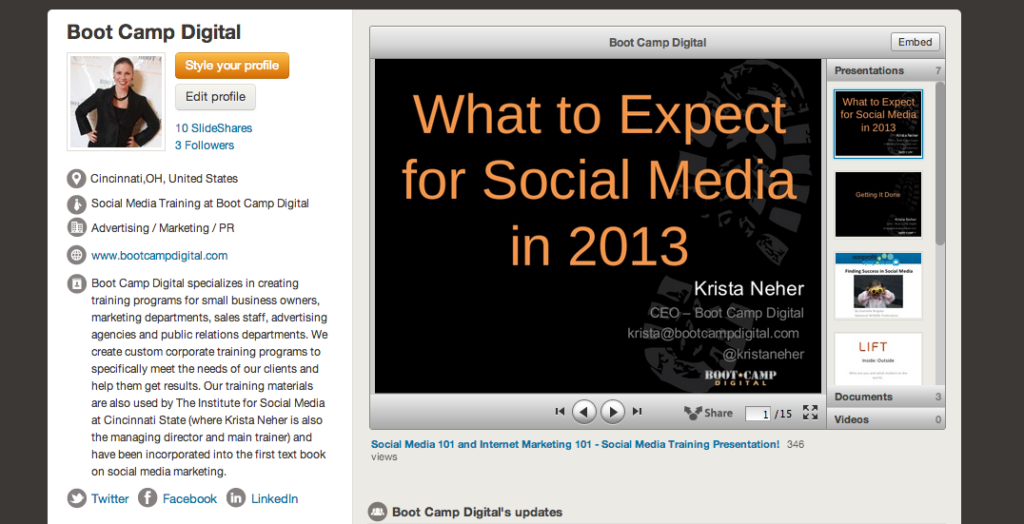Open the 10 SlideShares link

(x=213, y=128)
